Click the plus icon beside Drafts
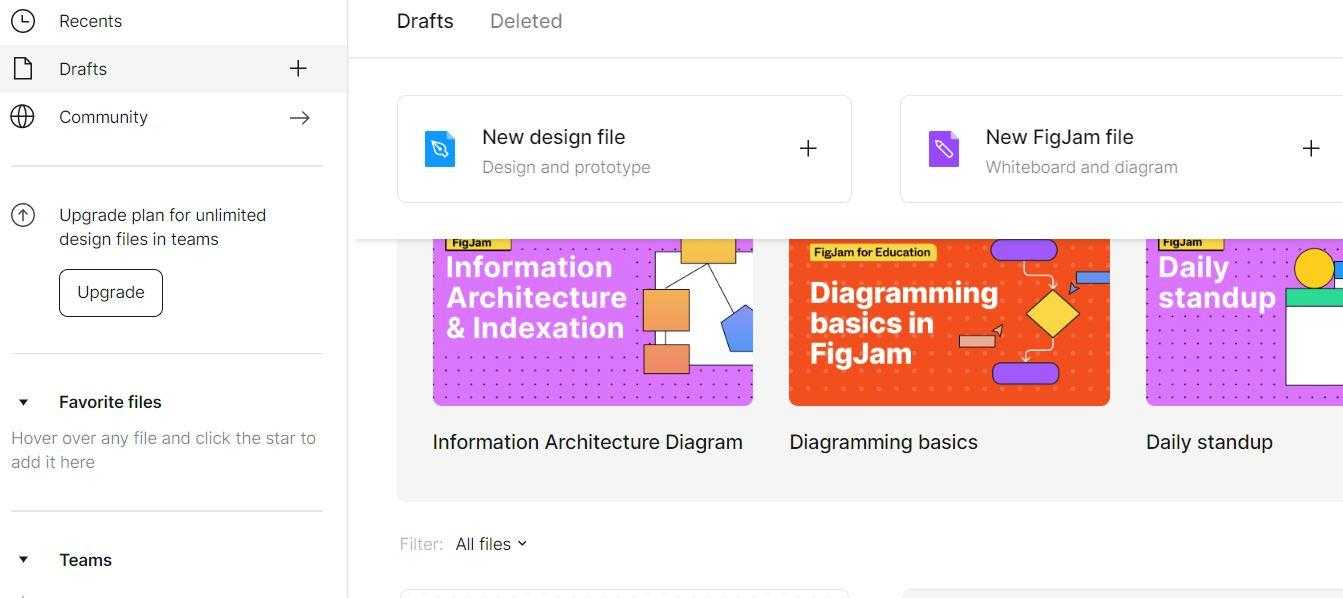This screenshot has width=1343, height=598. click(298, 69)
